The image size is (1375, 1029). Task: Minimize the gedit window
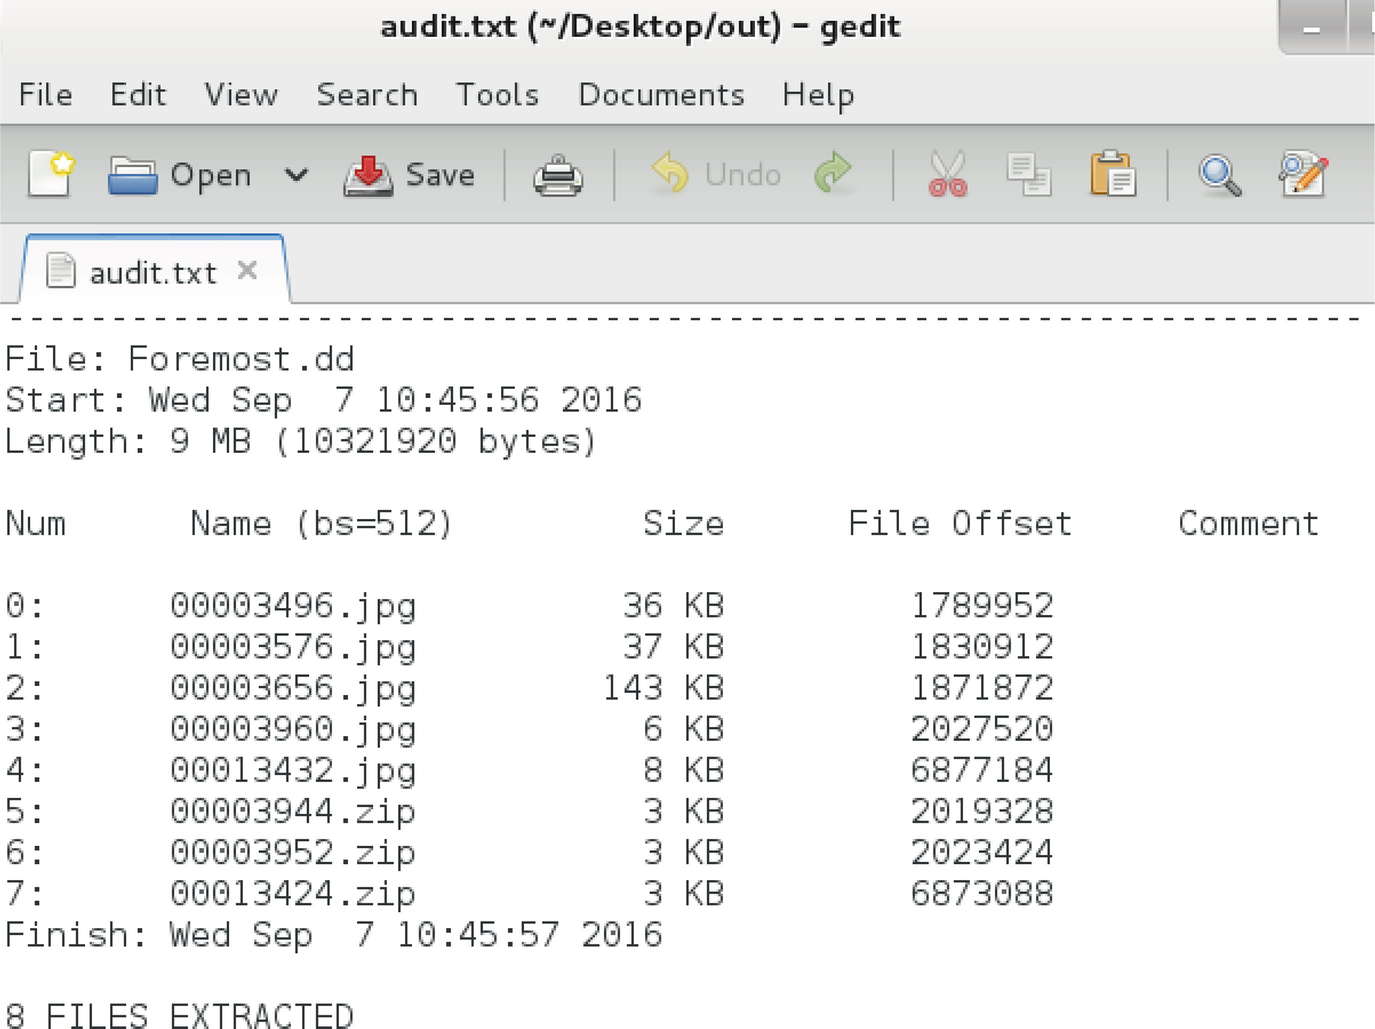1312,28
